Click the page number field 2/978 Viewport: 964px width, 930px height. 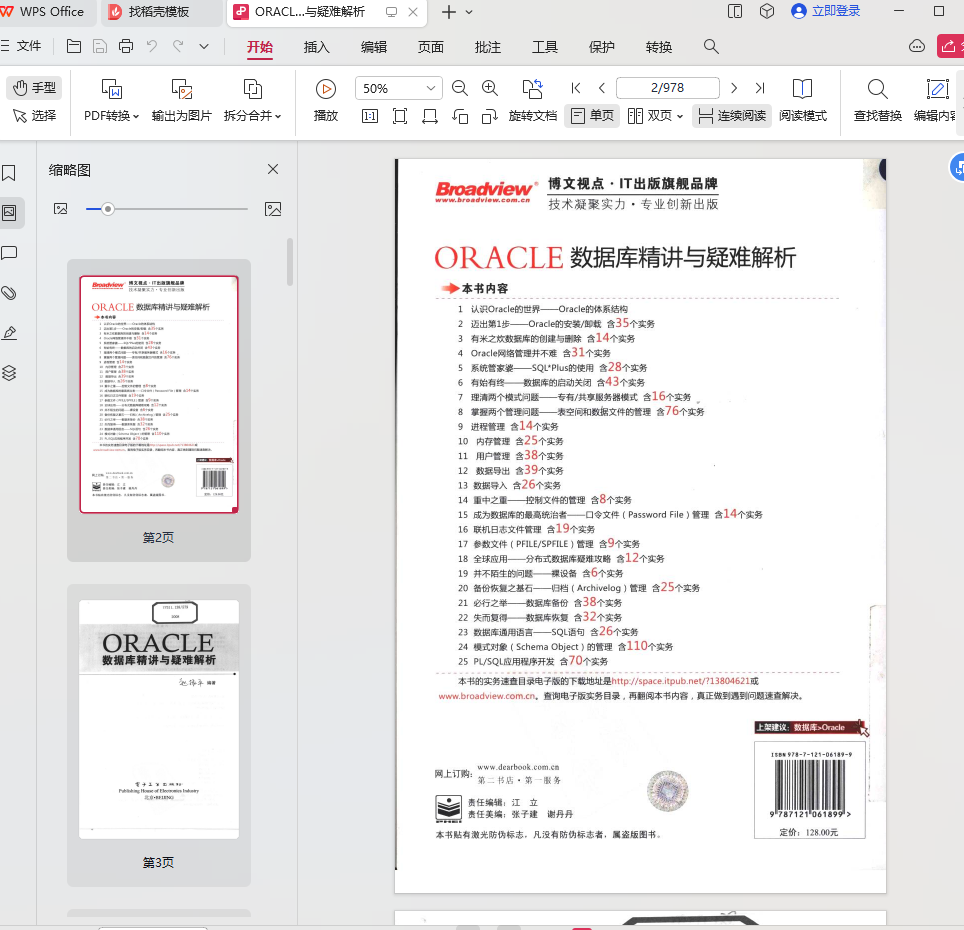[668, 88]
